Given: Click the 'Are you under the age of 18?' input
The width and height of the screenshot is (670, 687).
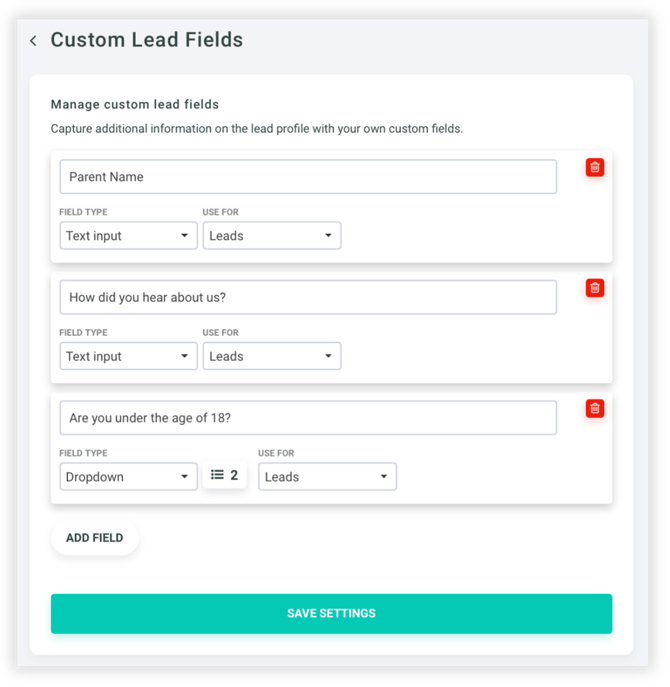Looking at the screenshot, I should coord(307,418).
